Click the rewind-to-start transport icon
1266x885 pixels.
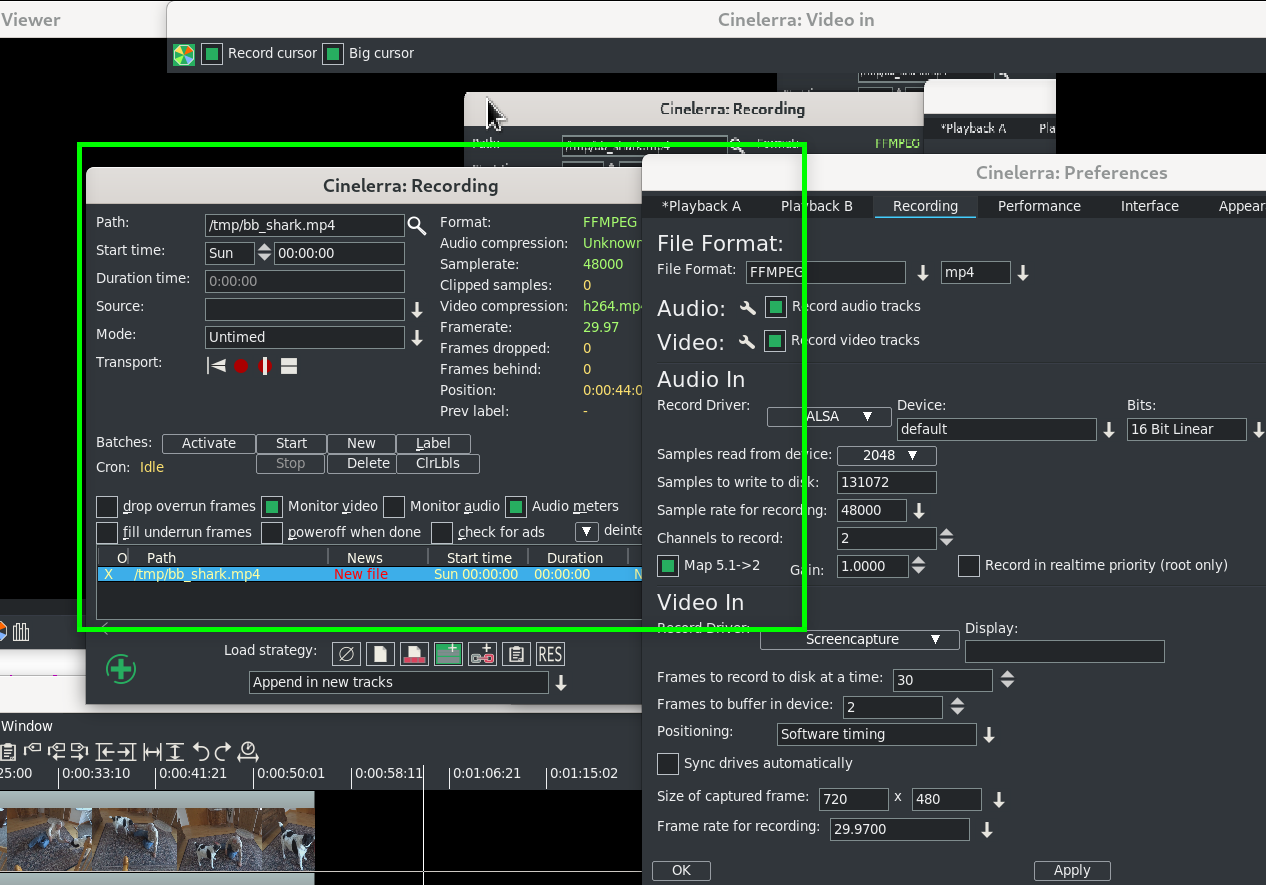click(x=216, y=366)
